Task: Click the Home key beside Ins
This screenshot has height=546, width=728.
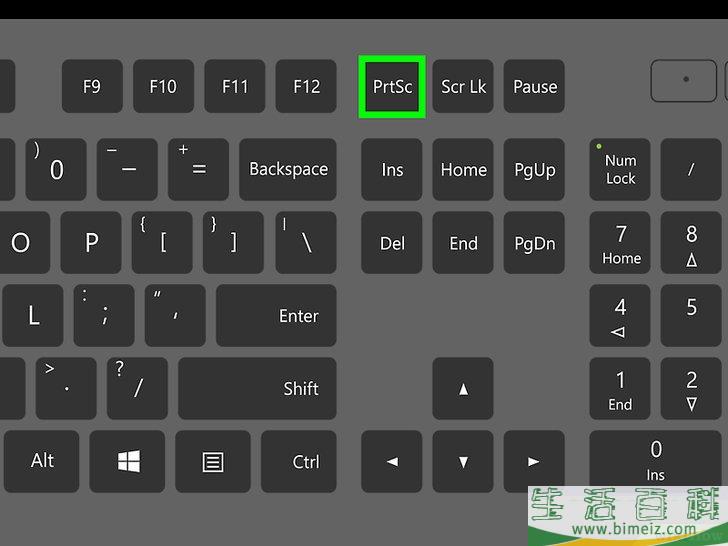Action: point(463,169)
